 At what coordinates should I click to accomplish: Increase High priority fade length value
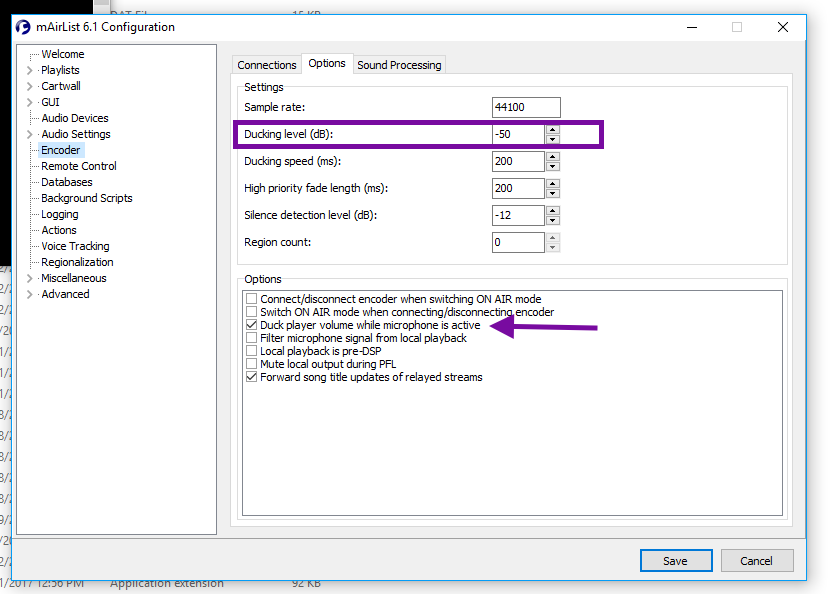click(x=553, y=183)
